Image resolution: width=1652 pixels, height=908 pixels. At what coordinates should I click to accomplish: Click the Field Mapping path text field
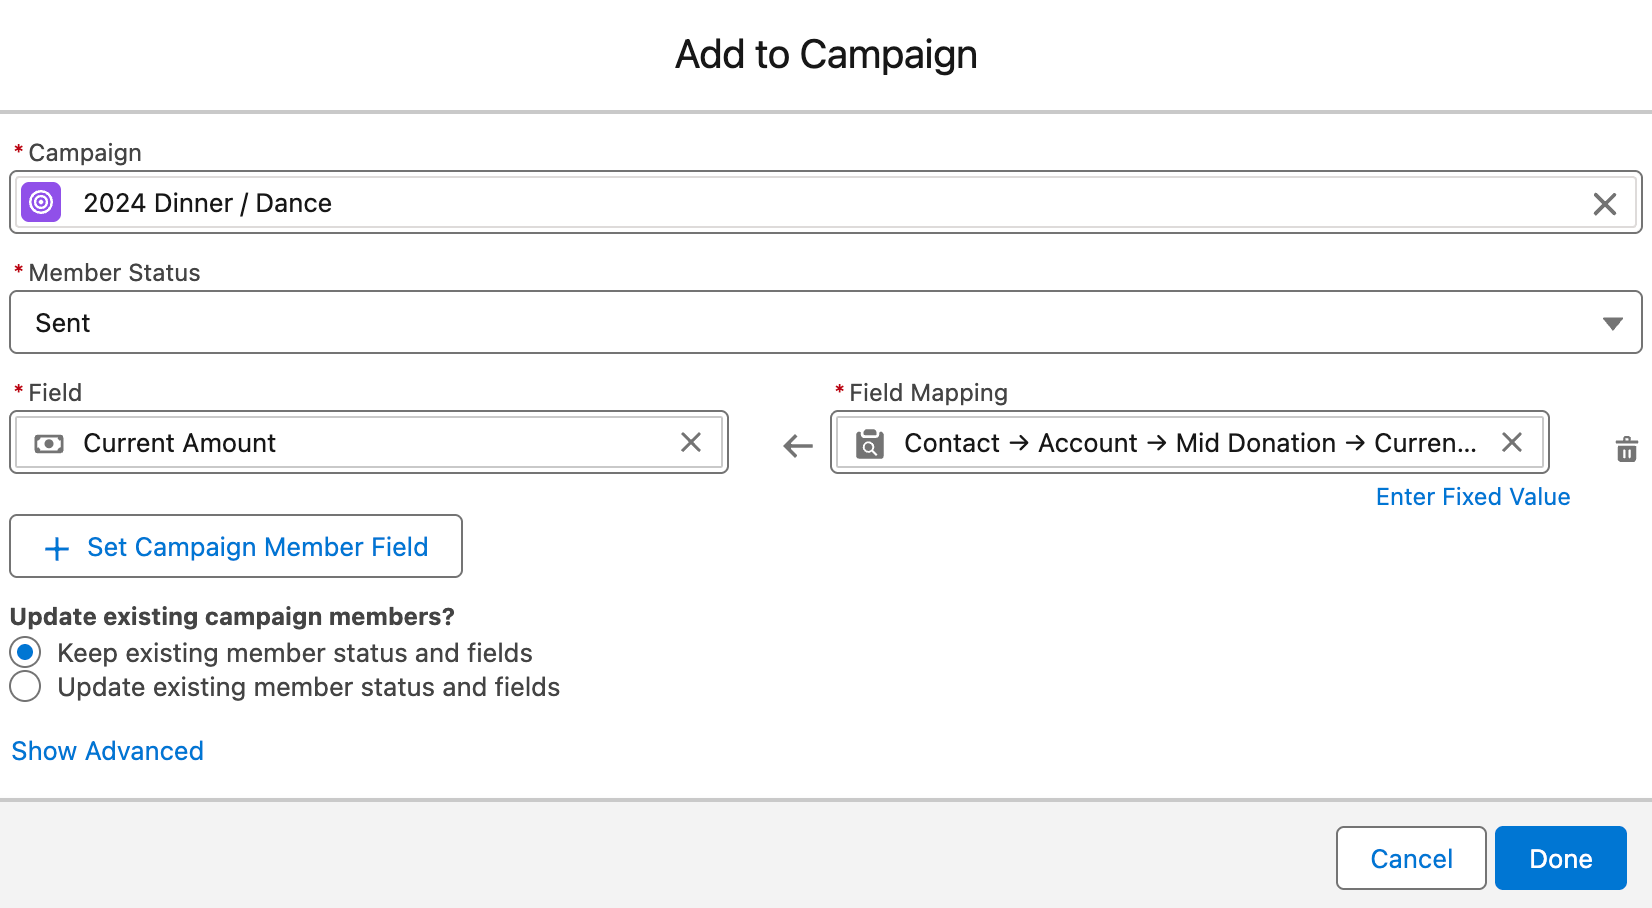coord(1190,443)
